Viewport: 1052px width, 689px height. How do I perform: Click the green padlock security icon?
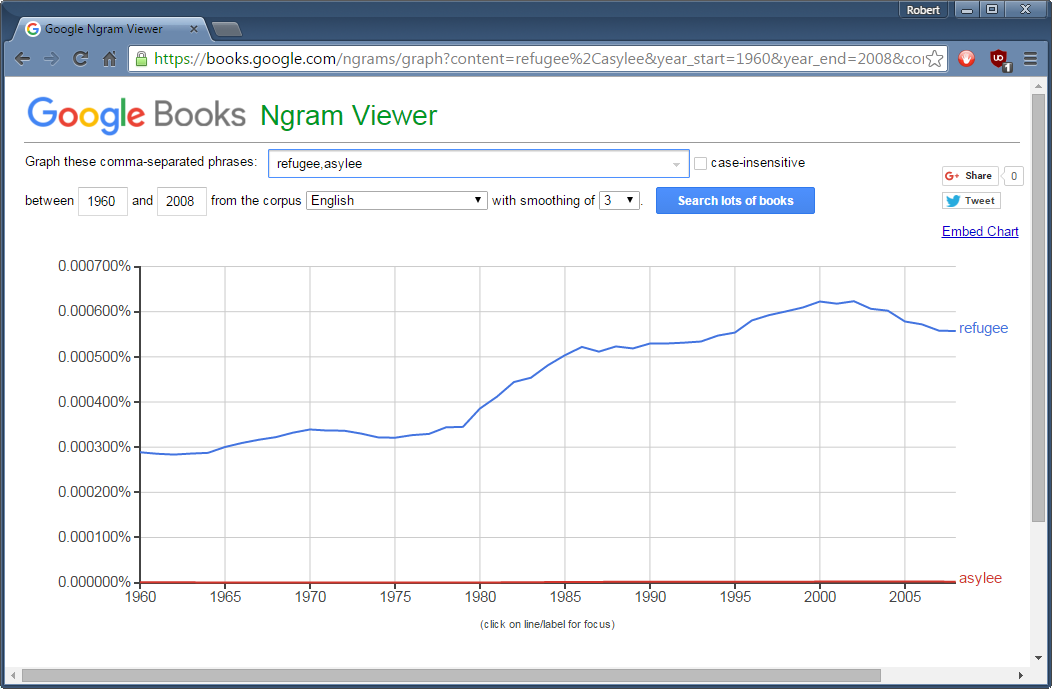tap(141, 59)
